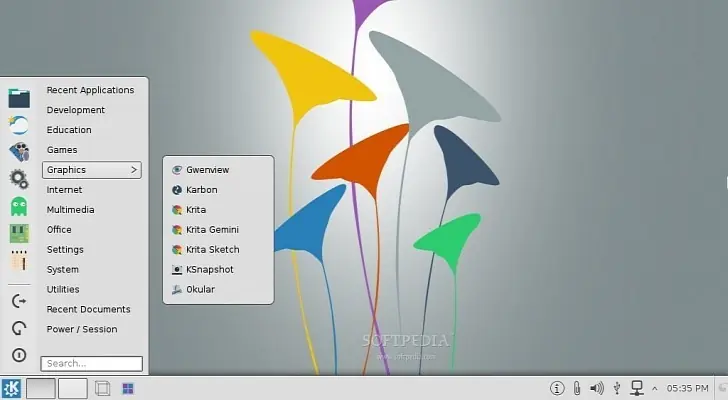The height and width of the screenshot is (400, 728).
Task: Switch to the first virtual desktop in pager
Action: [x=41, y=388]
